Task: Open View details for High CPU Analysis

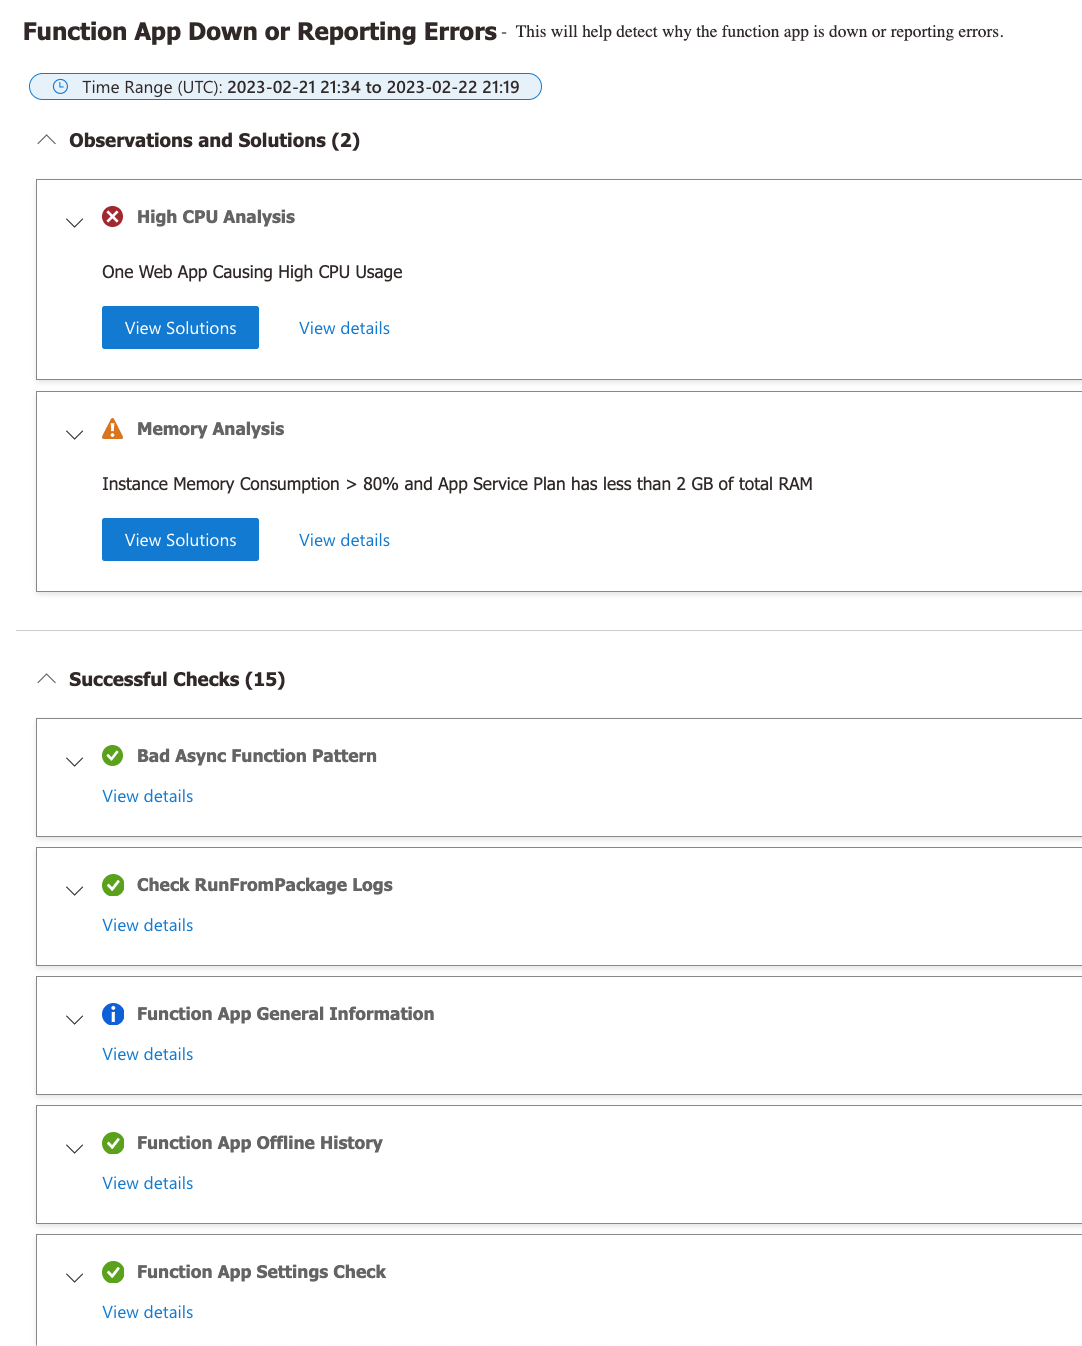Action: click(344, 327)
